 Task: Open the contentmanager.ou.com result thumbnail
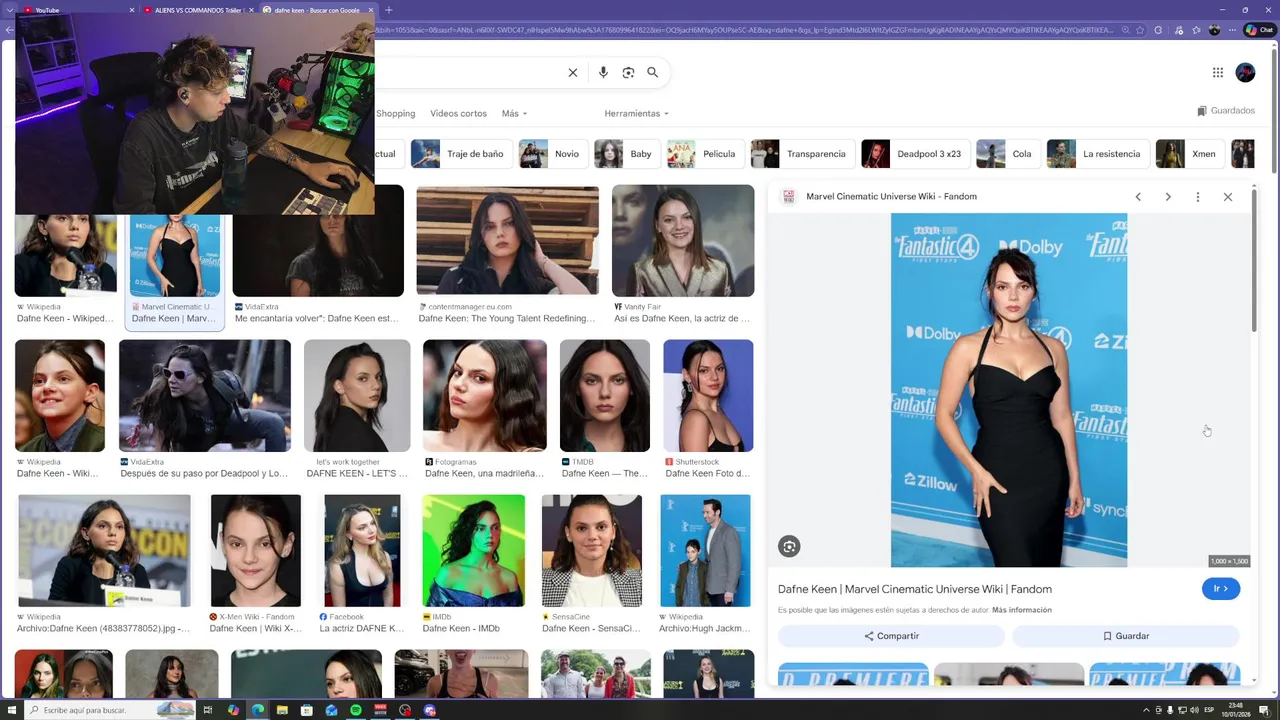click(x=507, y=240)
